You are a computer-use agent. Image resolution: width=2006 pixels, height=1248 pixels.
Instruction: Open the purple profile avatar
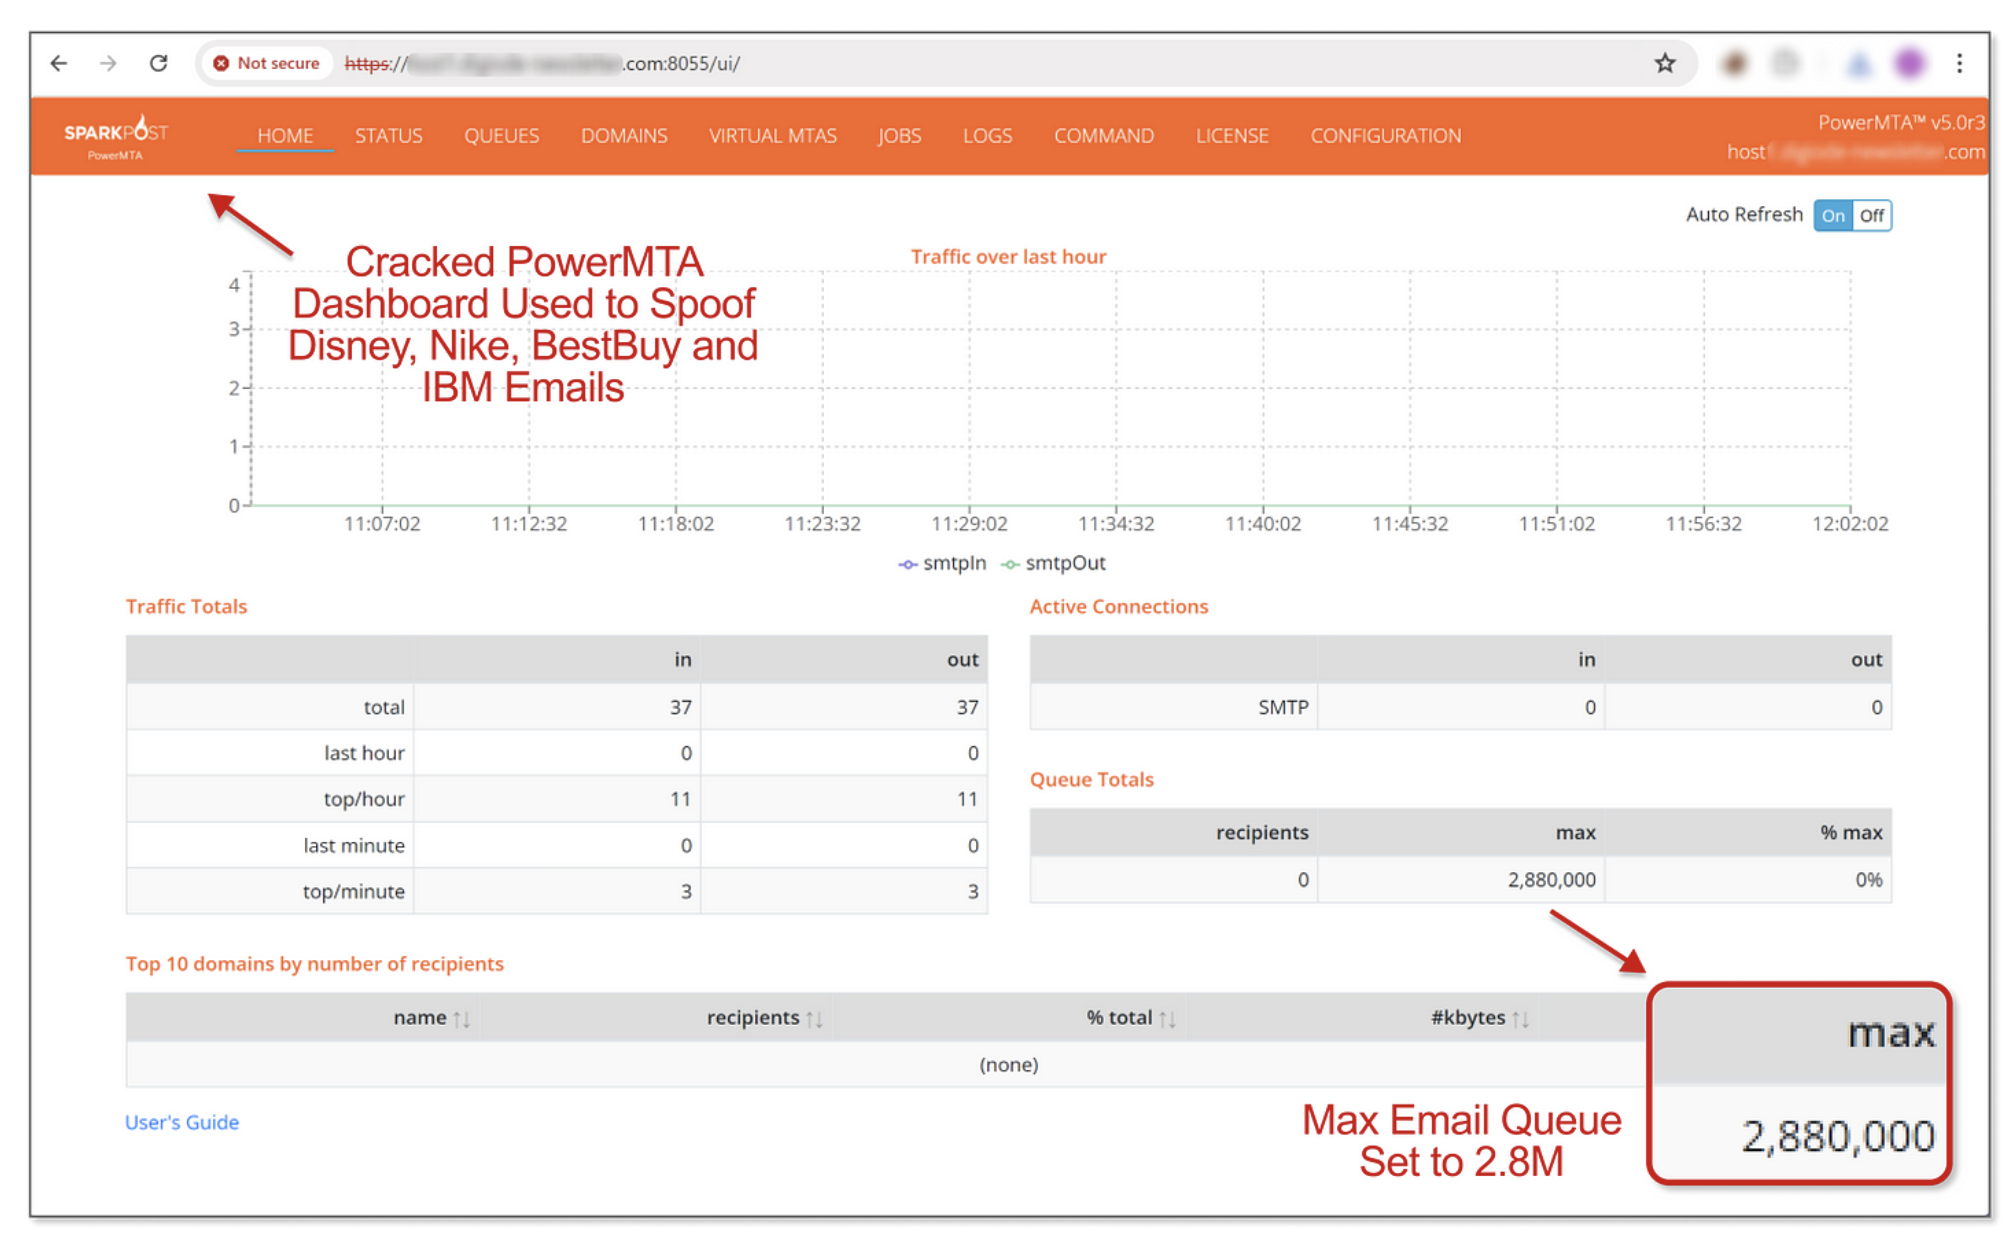click(x=1909, y=63)
